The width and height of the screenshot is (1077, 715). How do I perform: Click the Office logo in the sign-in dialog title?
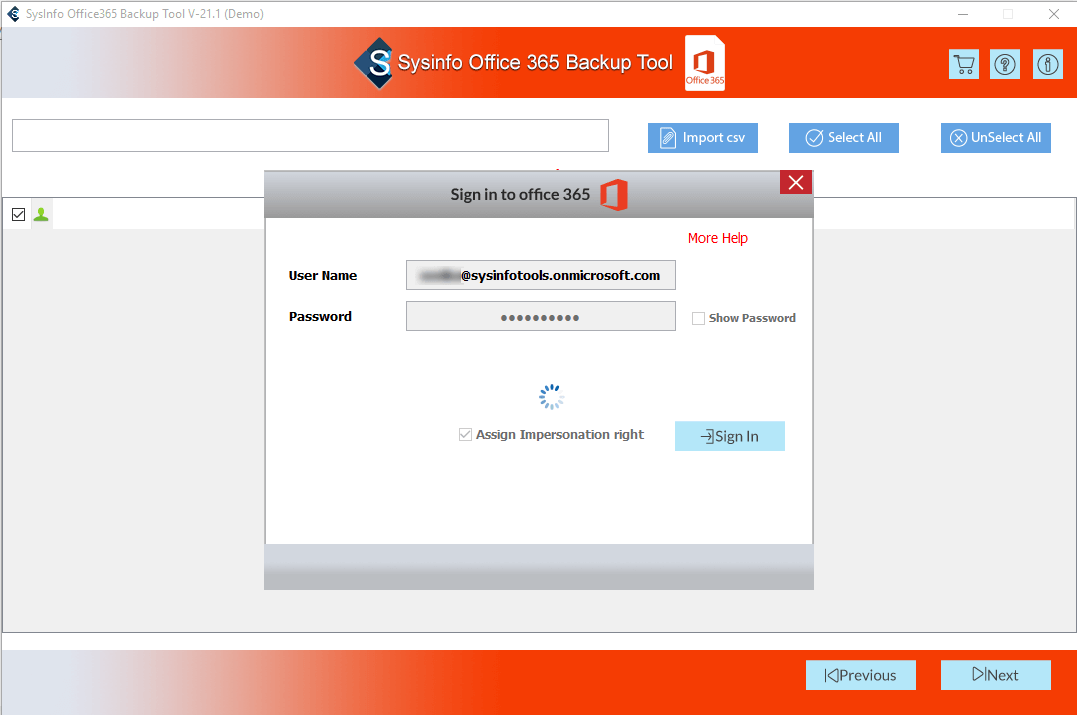tap(614, 195)
